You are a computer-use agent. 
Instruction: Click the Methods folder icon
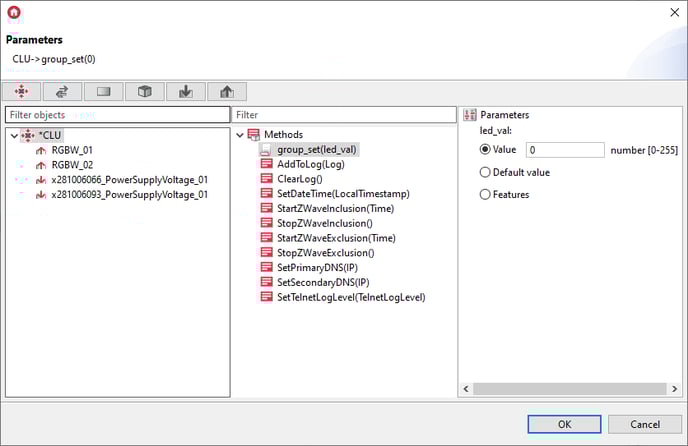254,134
